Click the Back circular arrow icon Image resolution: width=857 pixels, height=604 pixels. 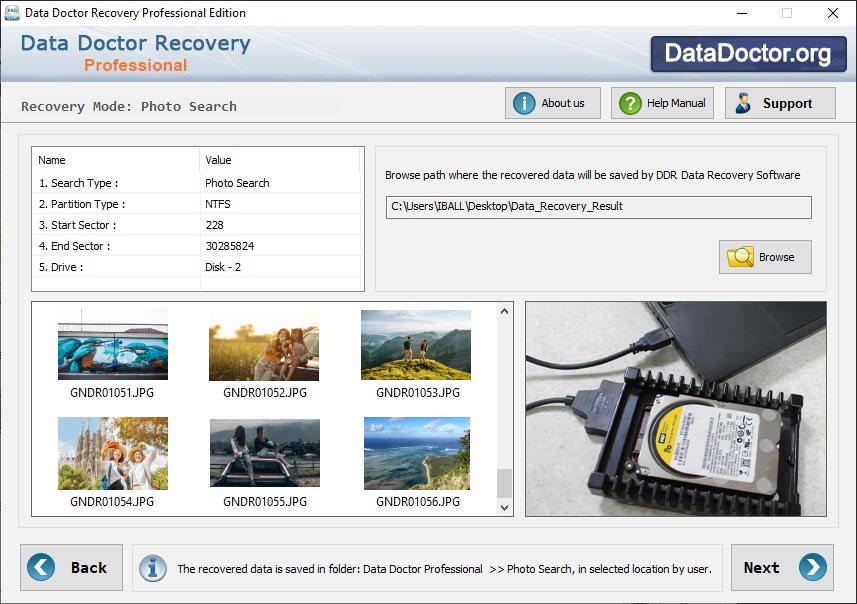tap(39, 568)
